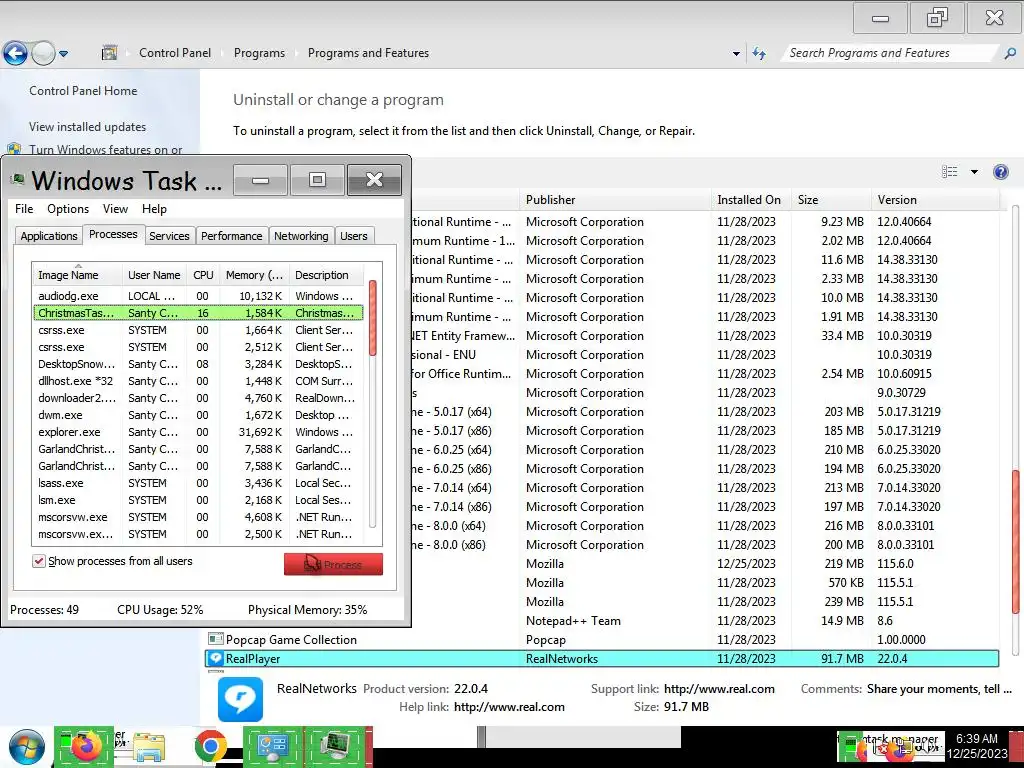Click the Control Panel address bar icon
Screen dimensions: 1024x768
coord(110,53)
